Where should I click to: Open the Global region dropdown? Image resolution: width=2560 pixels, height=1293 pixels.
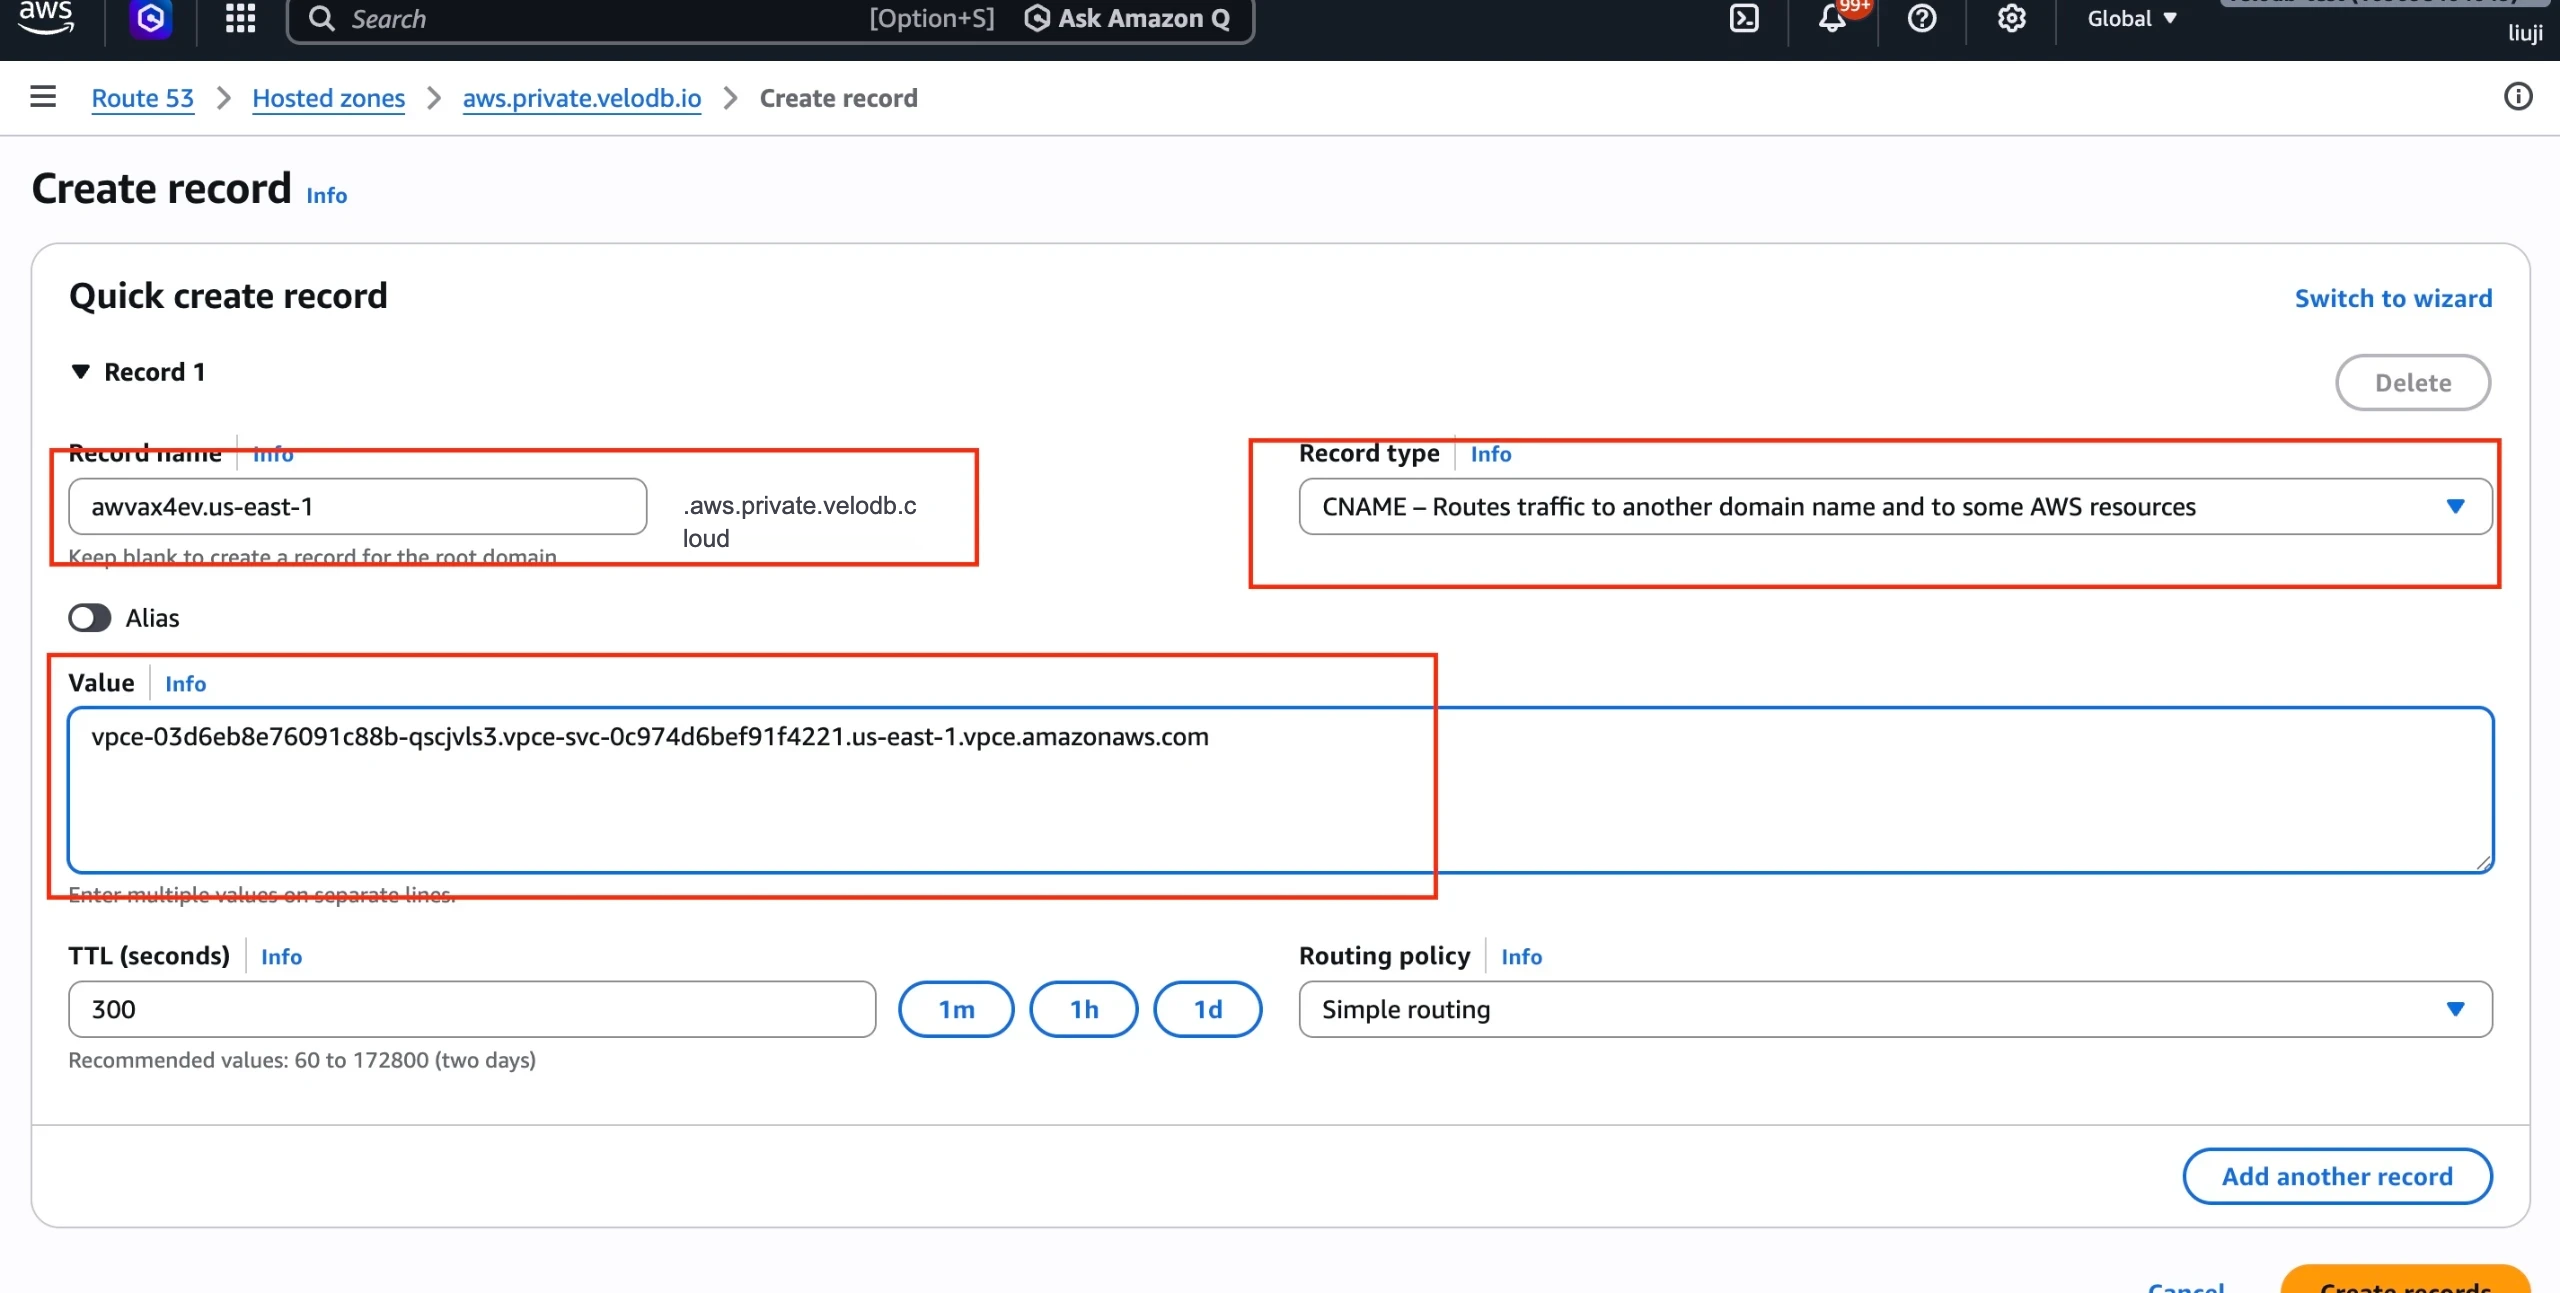click(x=2132, y=18)
